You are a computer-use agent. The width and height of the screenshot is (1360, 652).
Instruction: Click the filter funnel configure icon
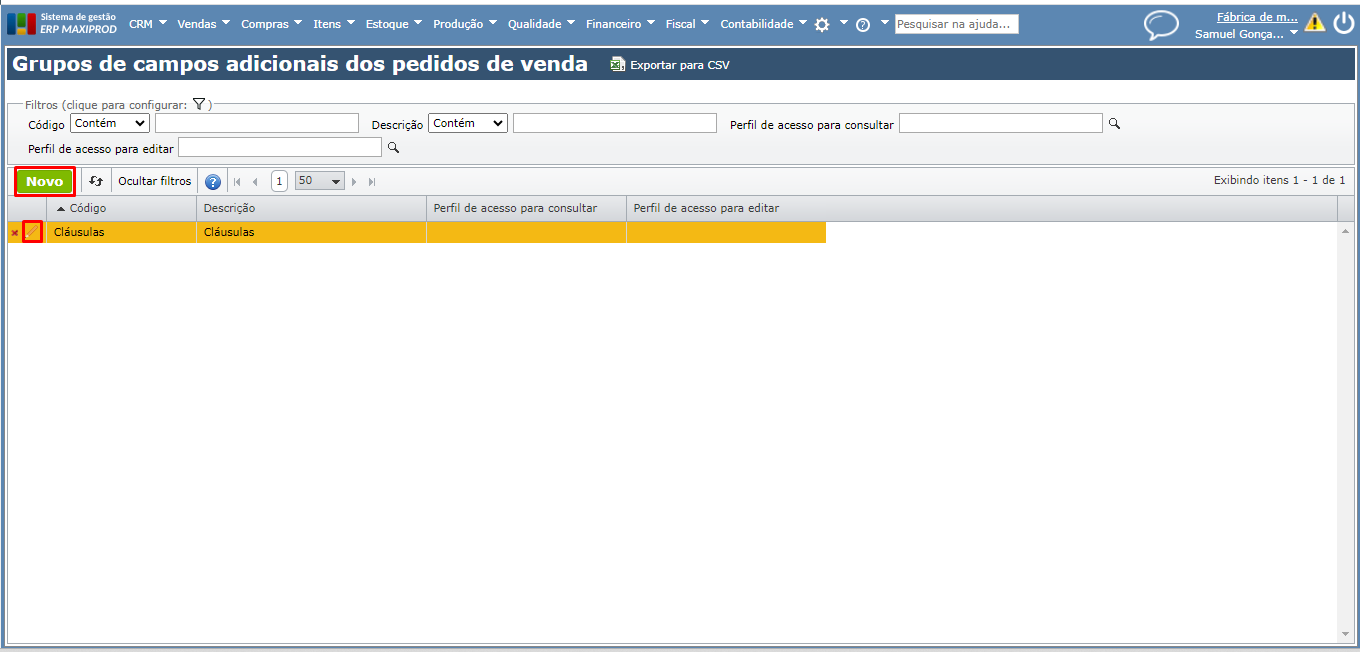[199, 104]
